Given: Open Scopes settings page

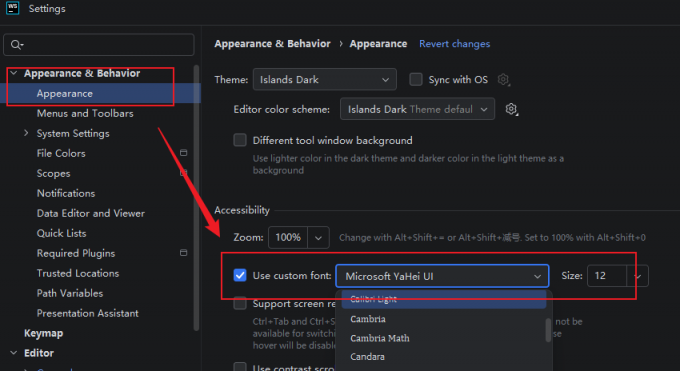Looking at the screenshot, I should 53,173.
